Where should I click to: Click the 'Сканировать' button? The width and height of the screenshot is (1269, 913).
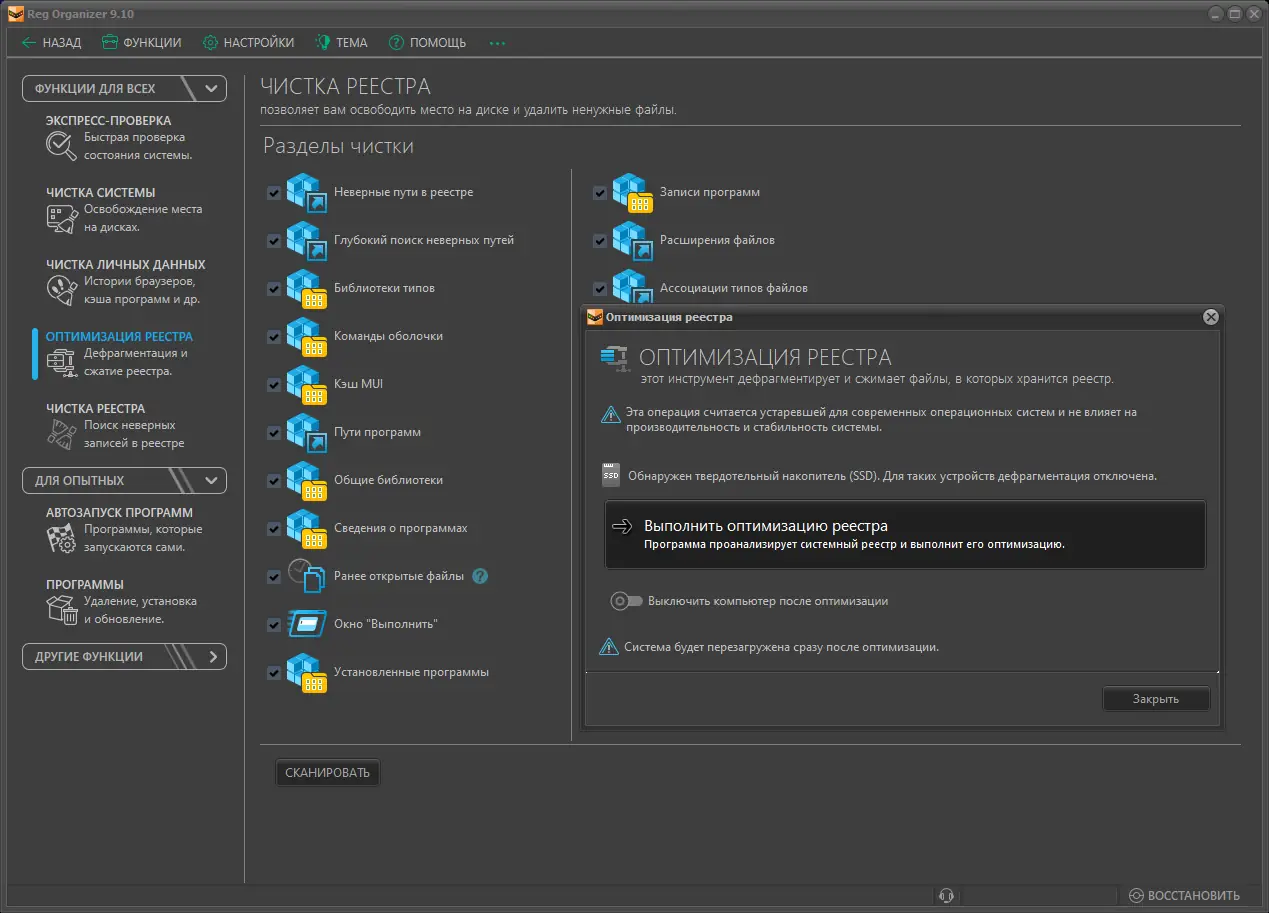(x=327, y=772)
